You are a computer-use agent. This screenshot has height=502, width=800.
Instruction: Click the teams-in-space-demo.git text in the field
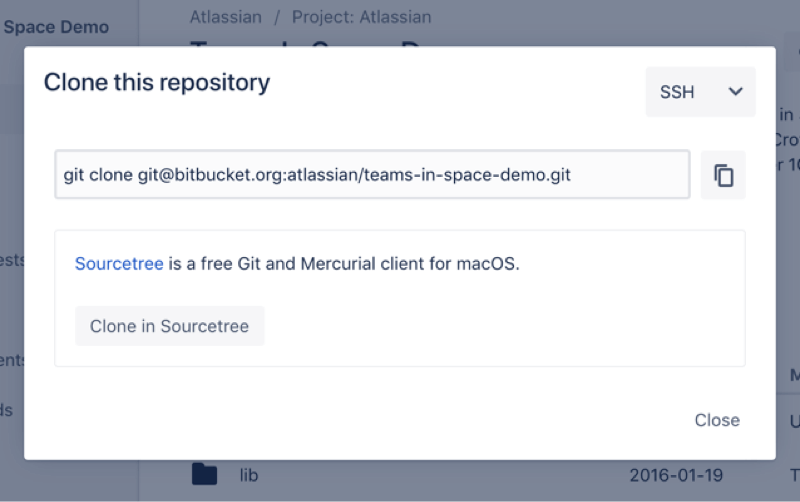pyautogui.click(x=468, y=175)
